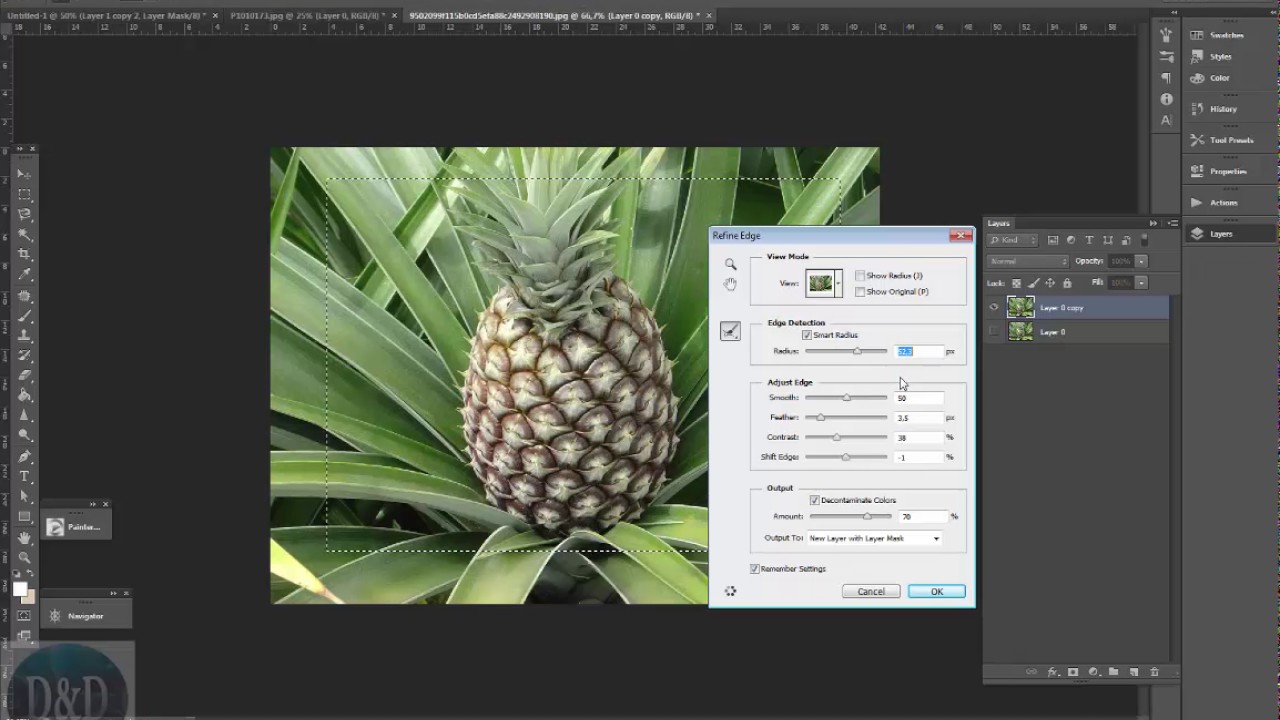The width and height of the screenshot is (1280, 720).
Task: Expand the Navigator panel double arrows
Action: pos(113,593)
